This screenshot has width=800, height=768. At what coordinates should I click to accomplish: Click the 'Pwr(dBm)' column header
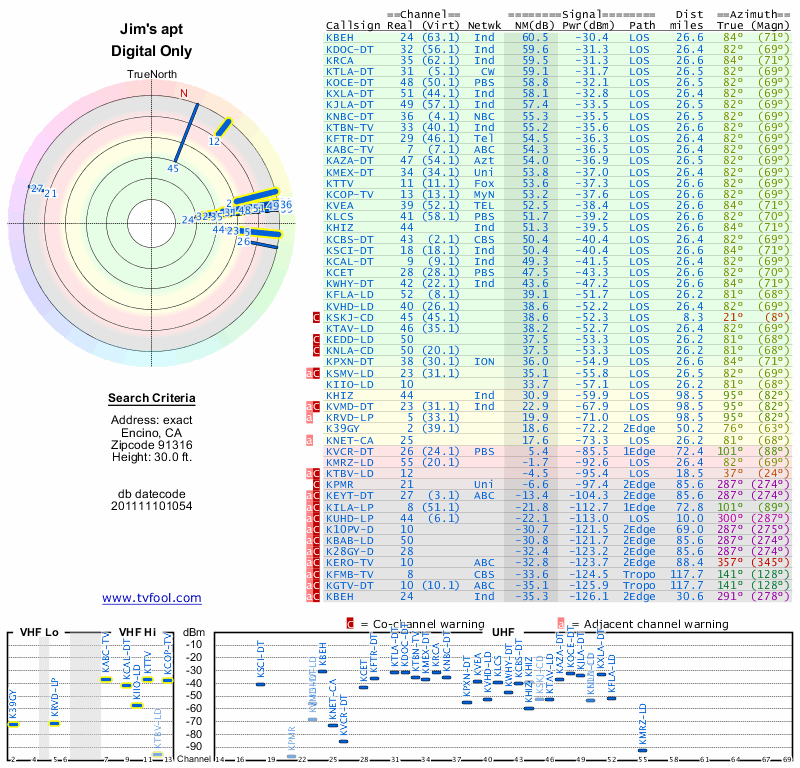tap(588, 26)
